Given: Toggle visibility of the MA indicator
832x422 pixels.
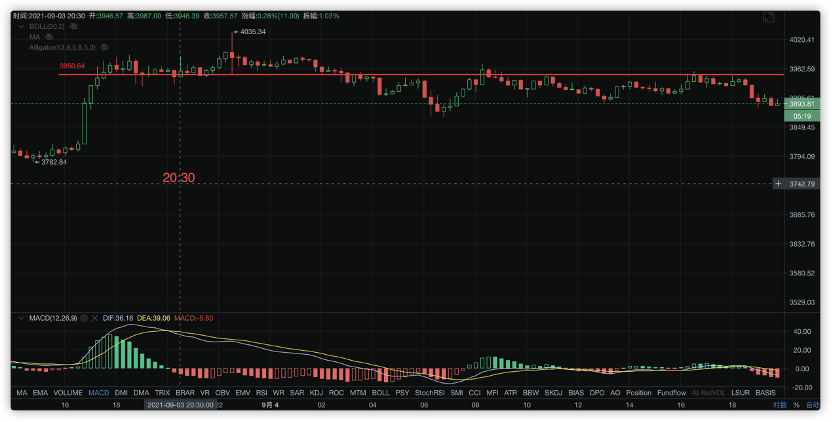Looking at the screenshot, I should (x=49, y=37).
